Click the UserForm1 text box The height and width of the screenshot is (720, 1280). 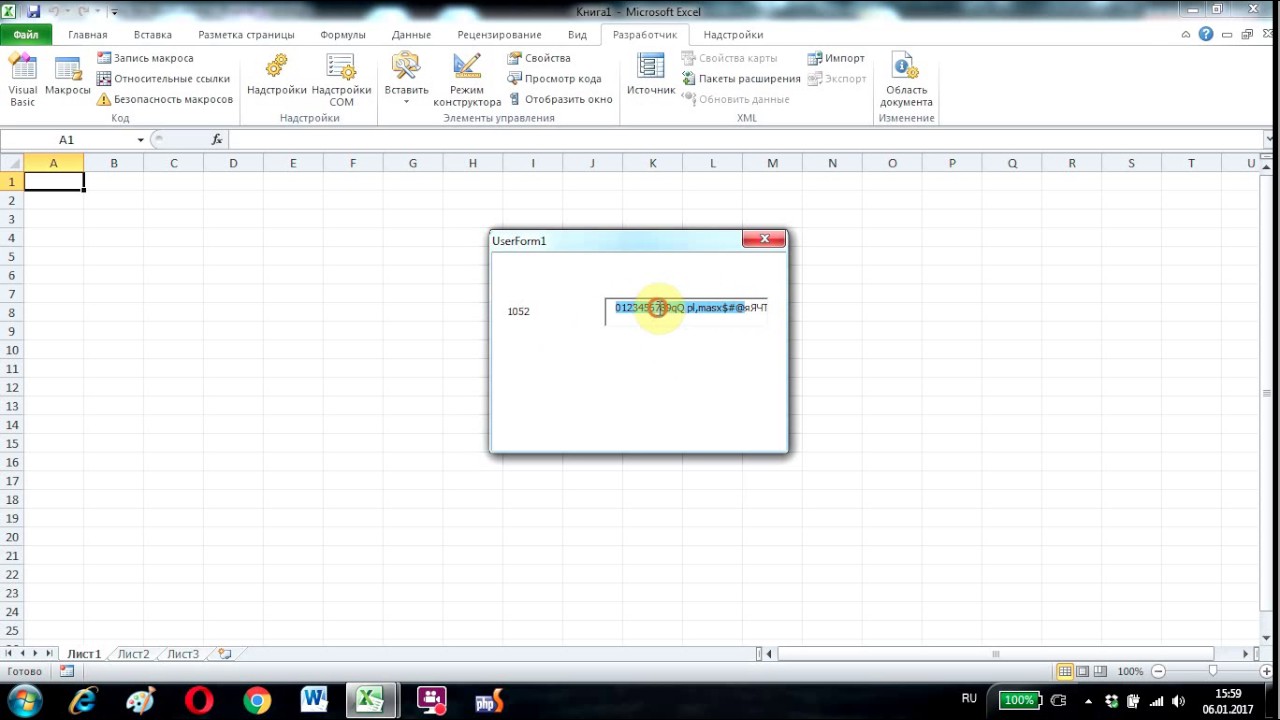(x=686, y=311)
